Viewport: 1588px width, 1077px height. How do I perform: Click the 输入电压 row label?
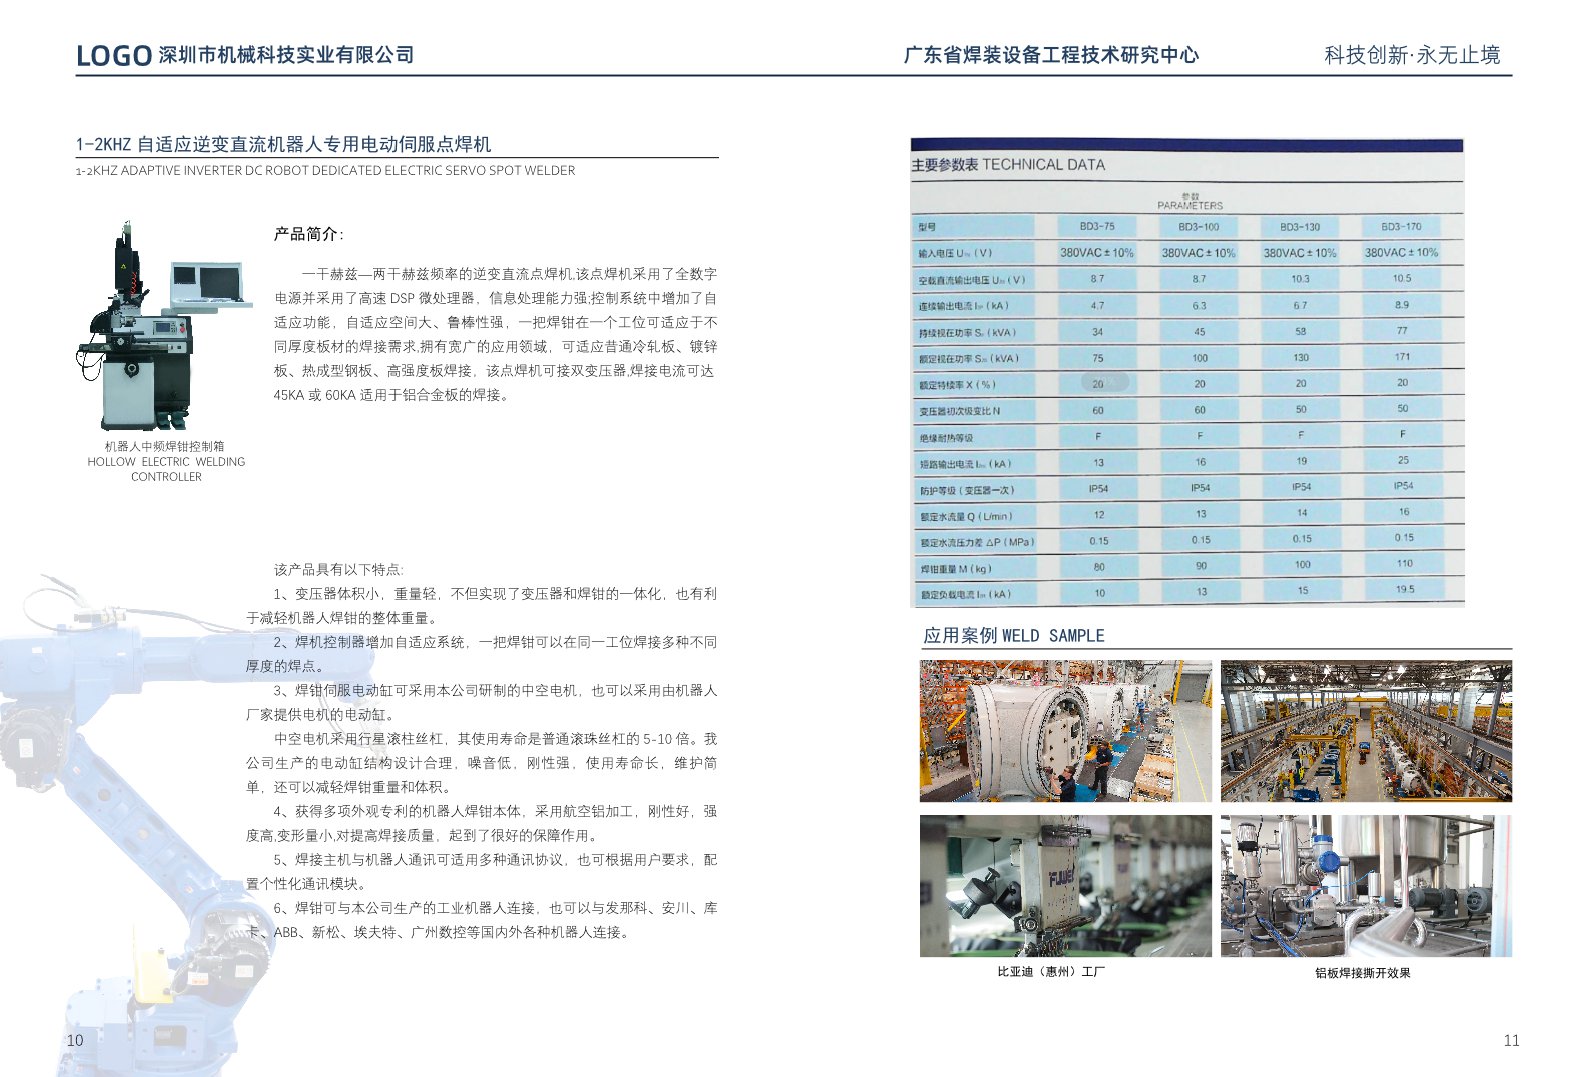(956, 253)
